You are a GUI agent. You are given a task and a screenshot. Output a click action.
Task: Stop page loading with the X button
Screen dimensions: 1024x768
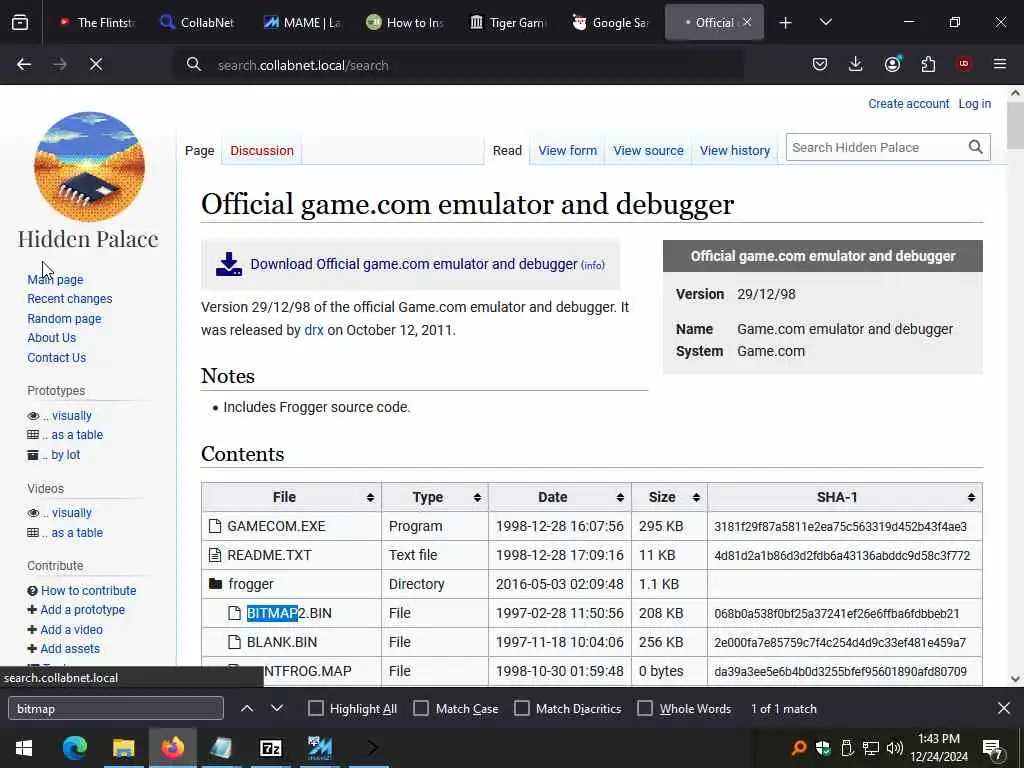(96, 64)
